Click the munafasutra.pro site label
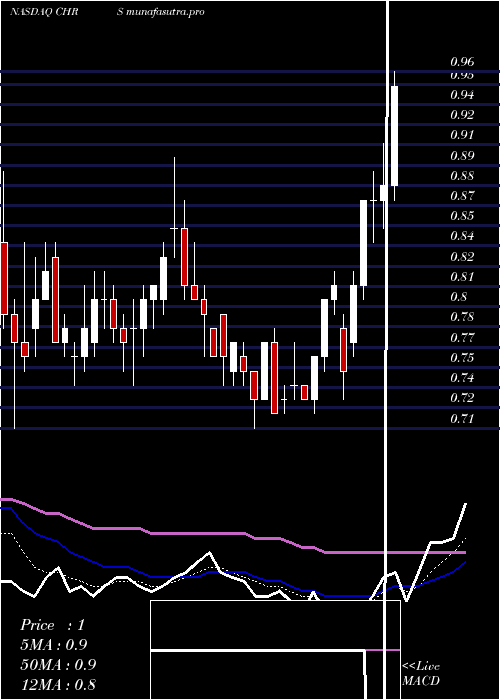 [165, 12]
